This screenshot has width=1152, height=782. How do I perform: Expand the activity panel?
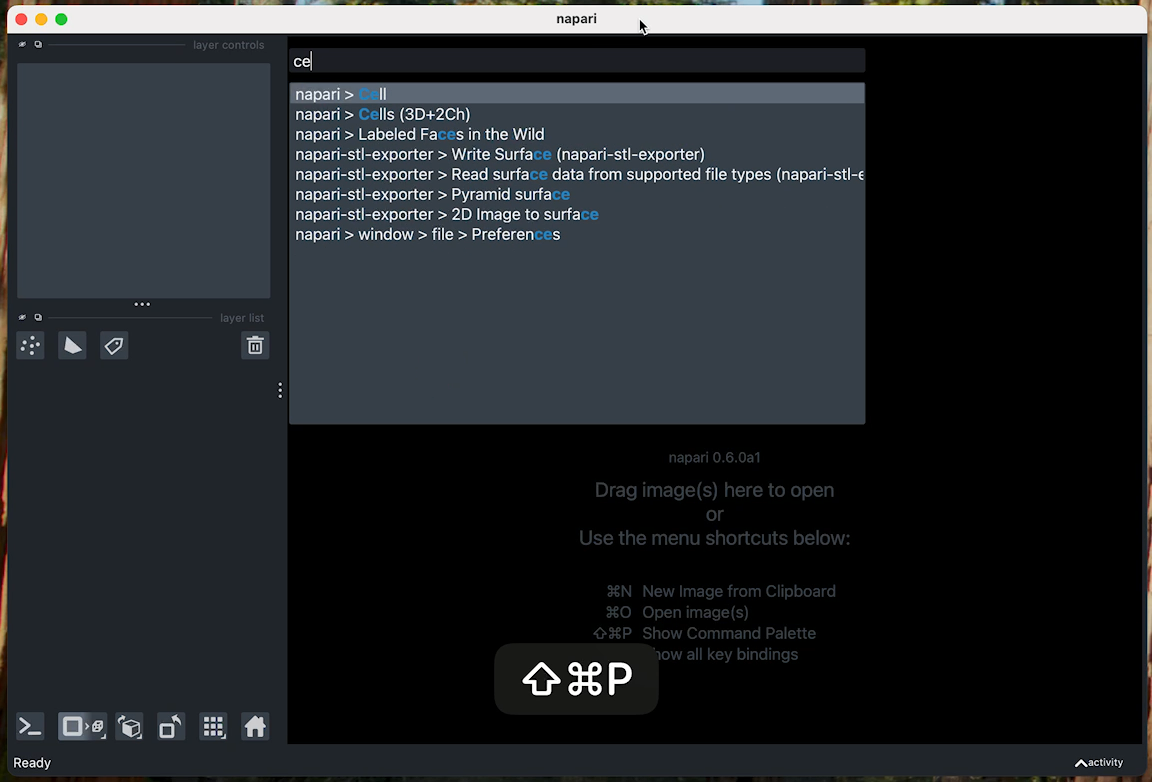coord(1098,763)
